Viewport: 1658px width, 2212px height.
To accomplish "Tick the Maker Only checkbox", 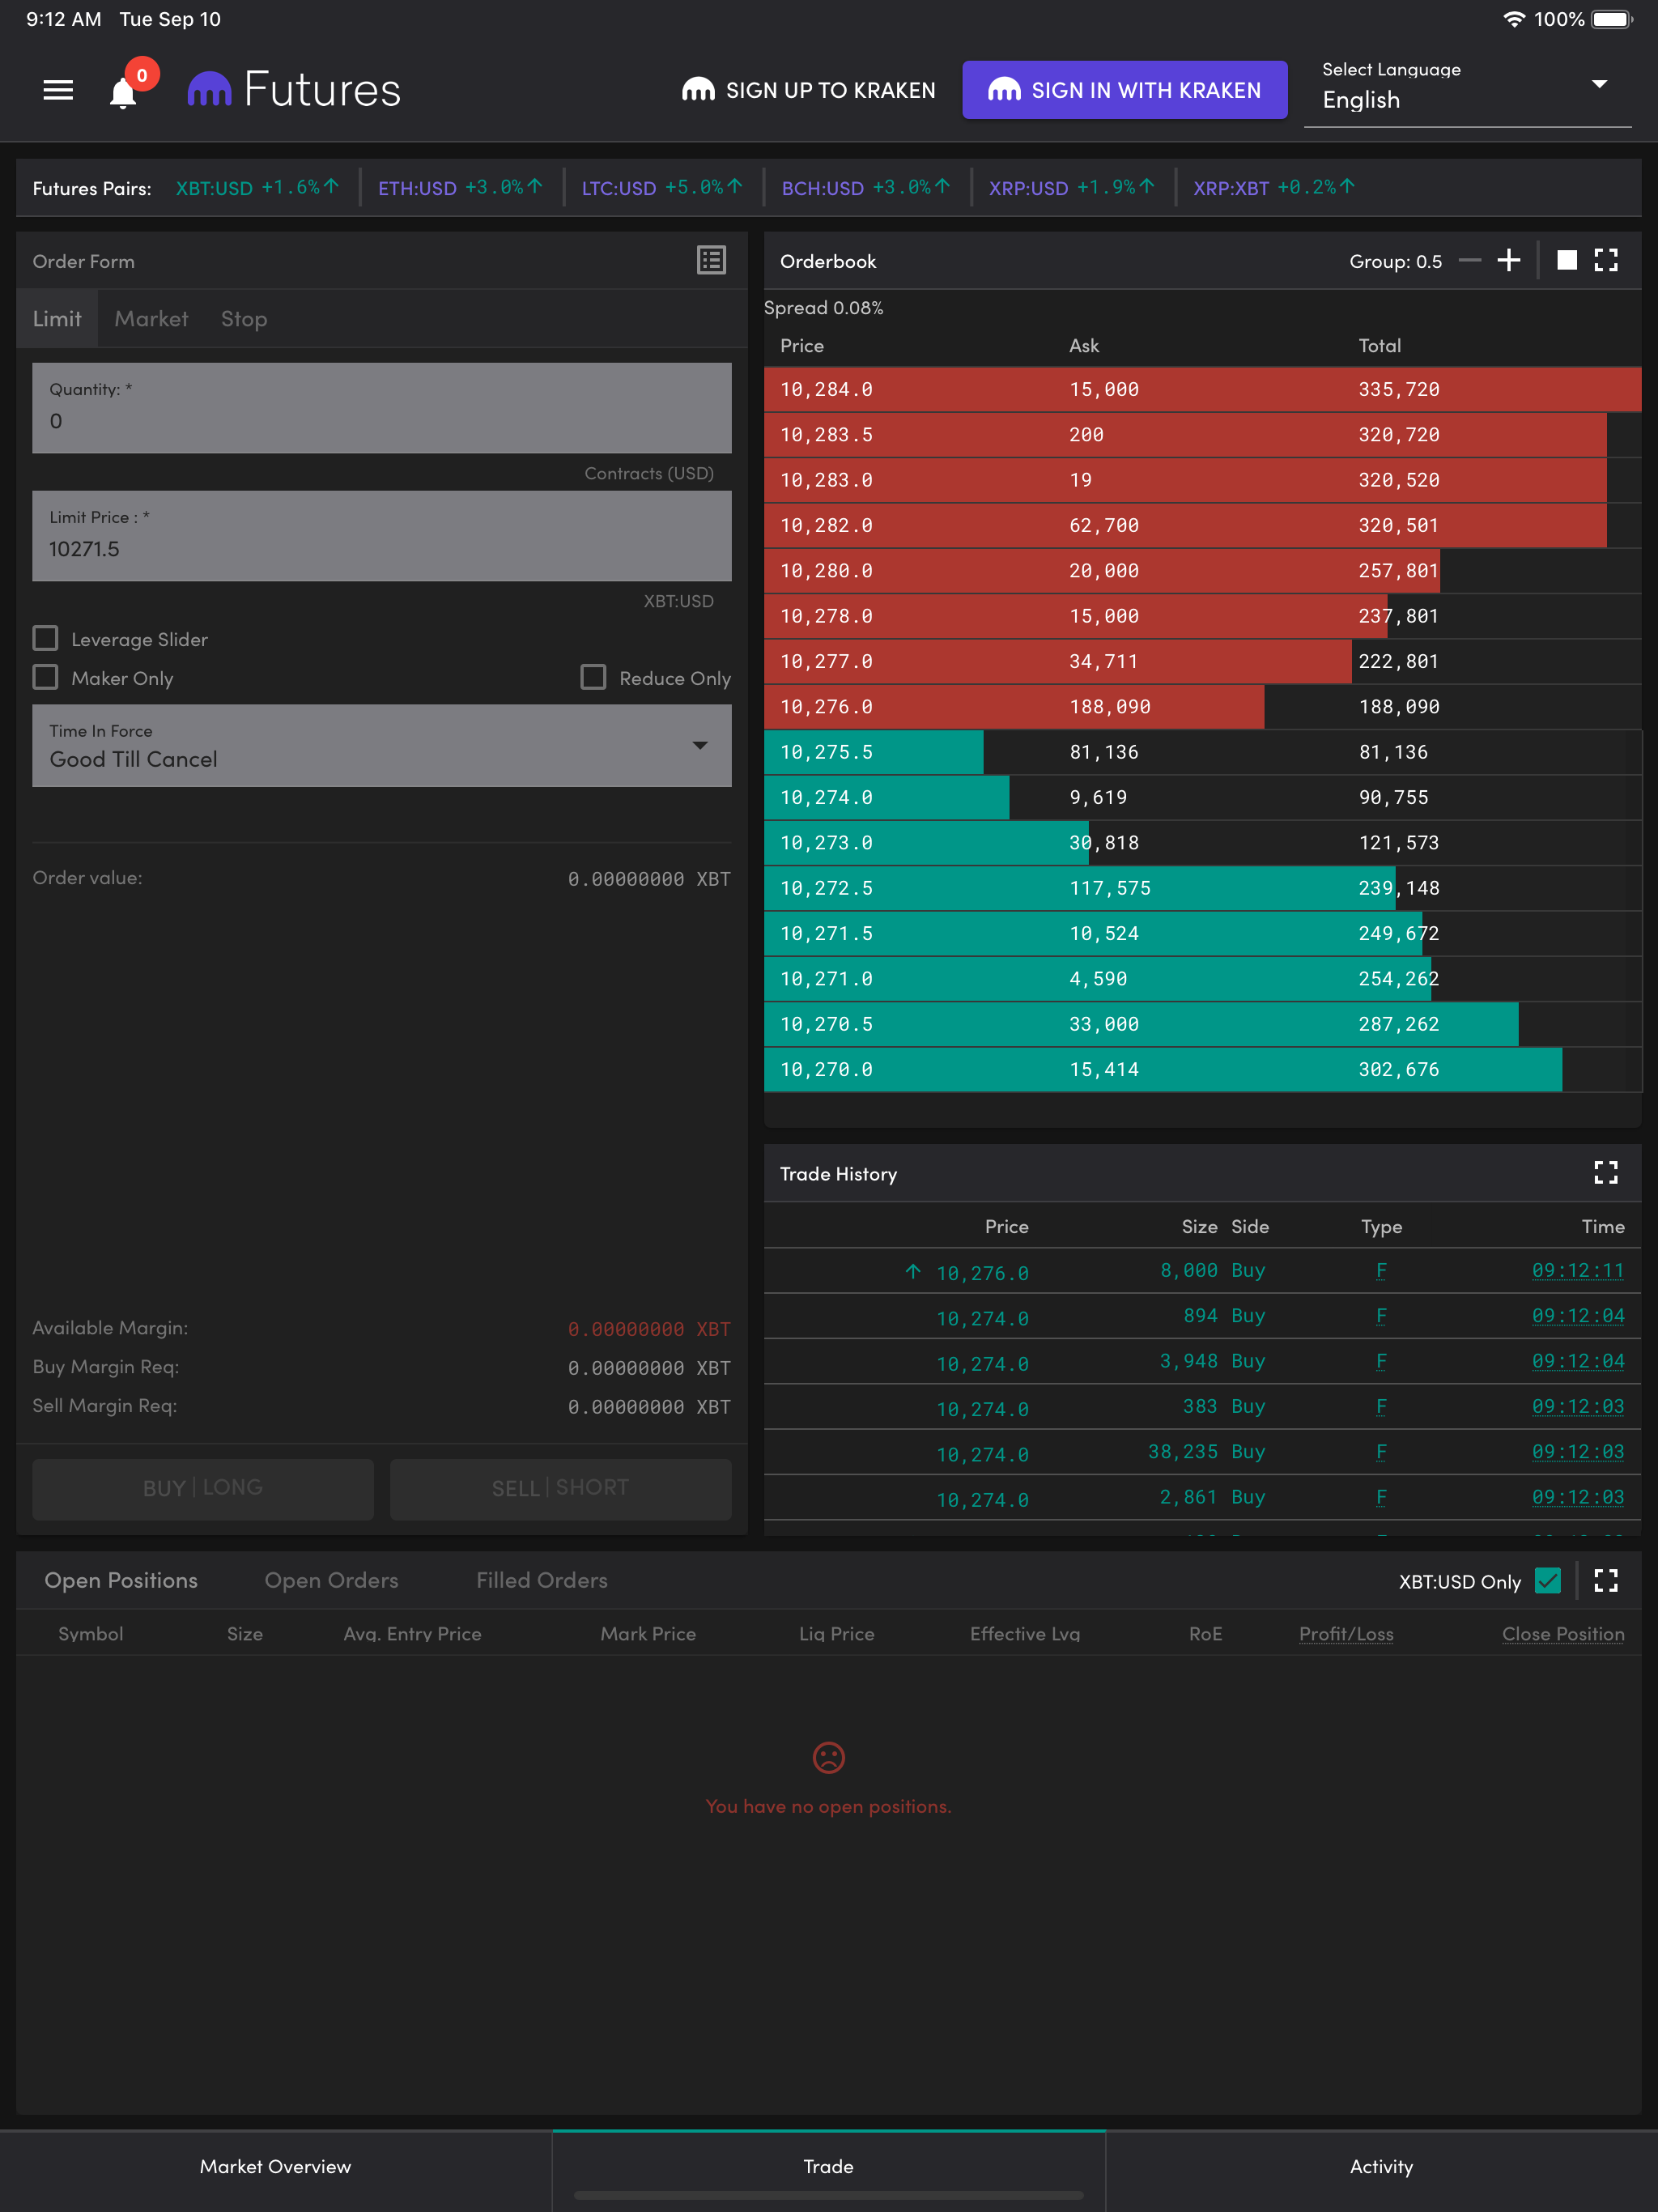I will [46, 677].
